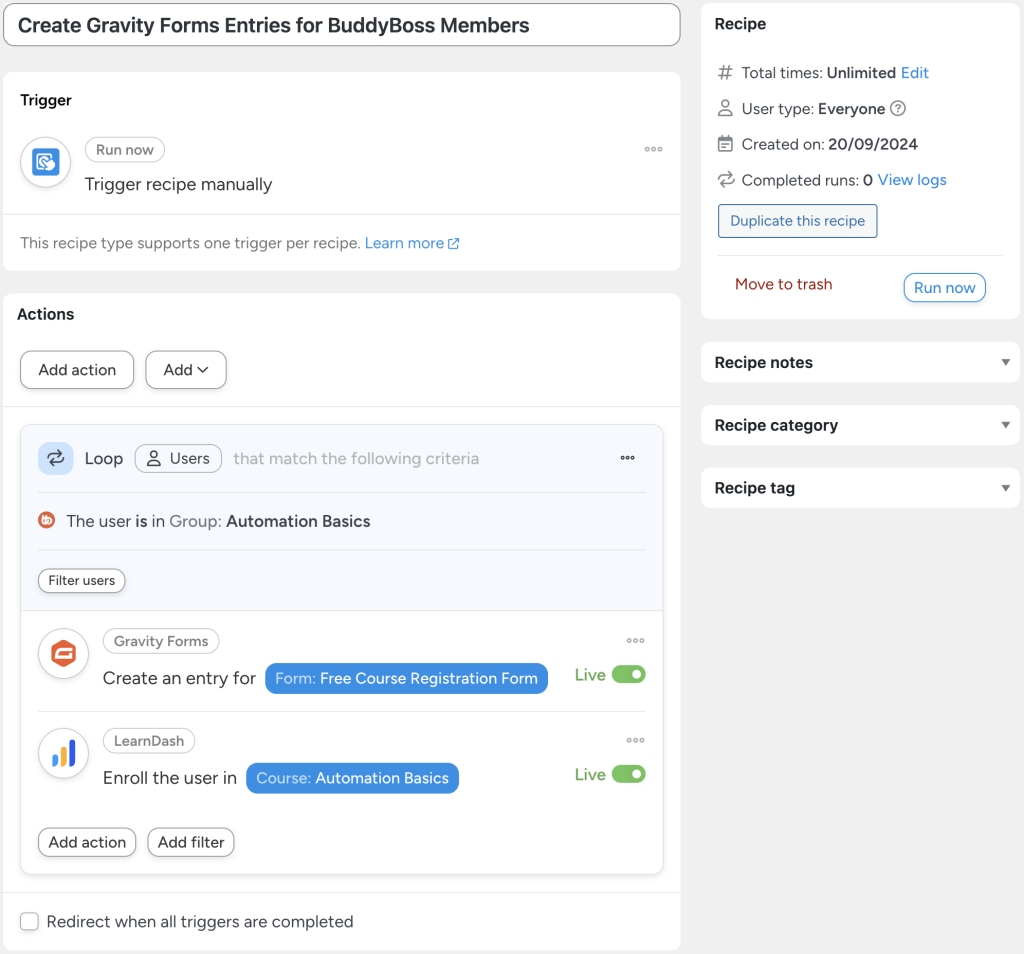Image resolution: width=1024 pixels, height=954 pixels.
Task: Click the Uncanny Automator icon beside group criteria
Action: click(44, 521)
